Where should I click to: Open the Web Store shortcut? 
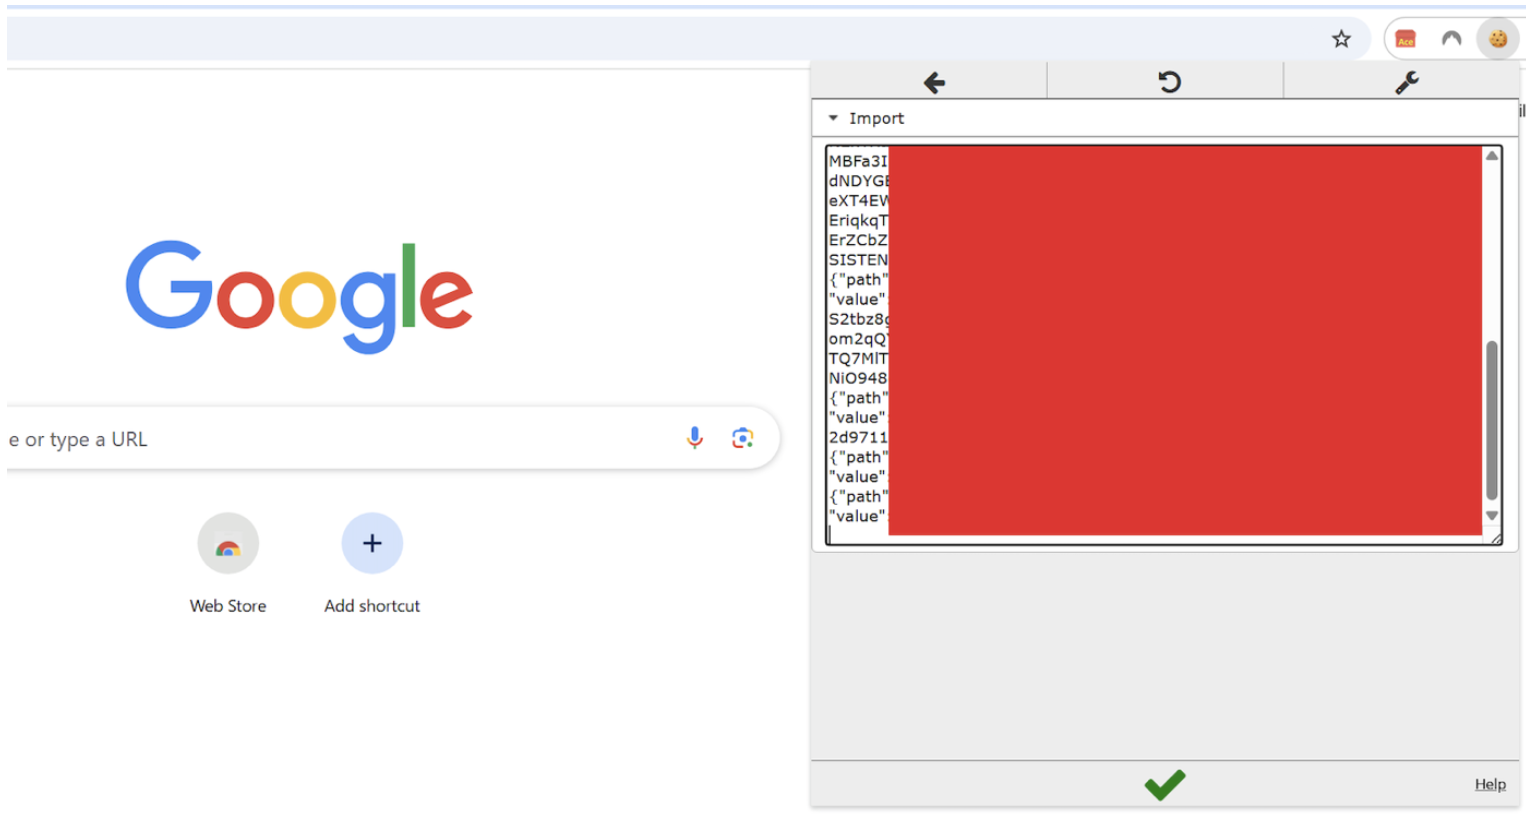228,544
